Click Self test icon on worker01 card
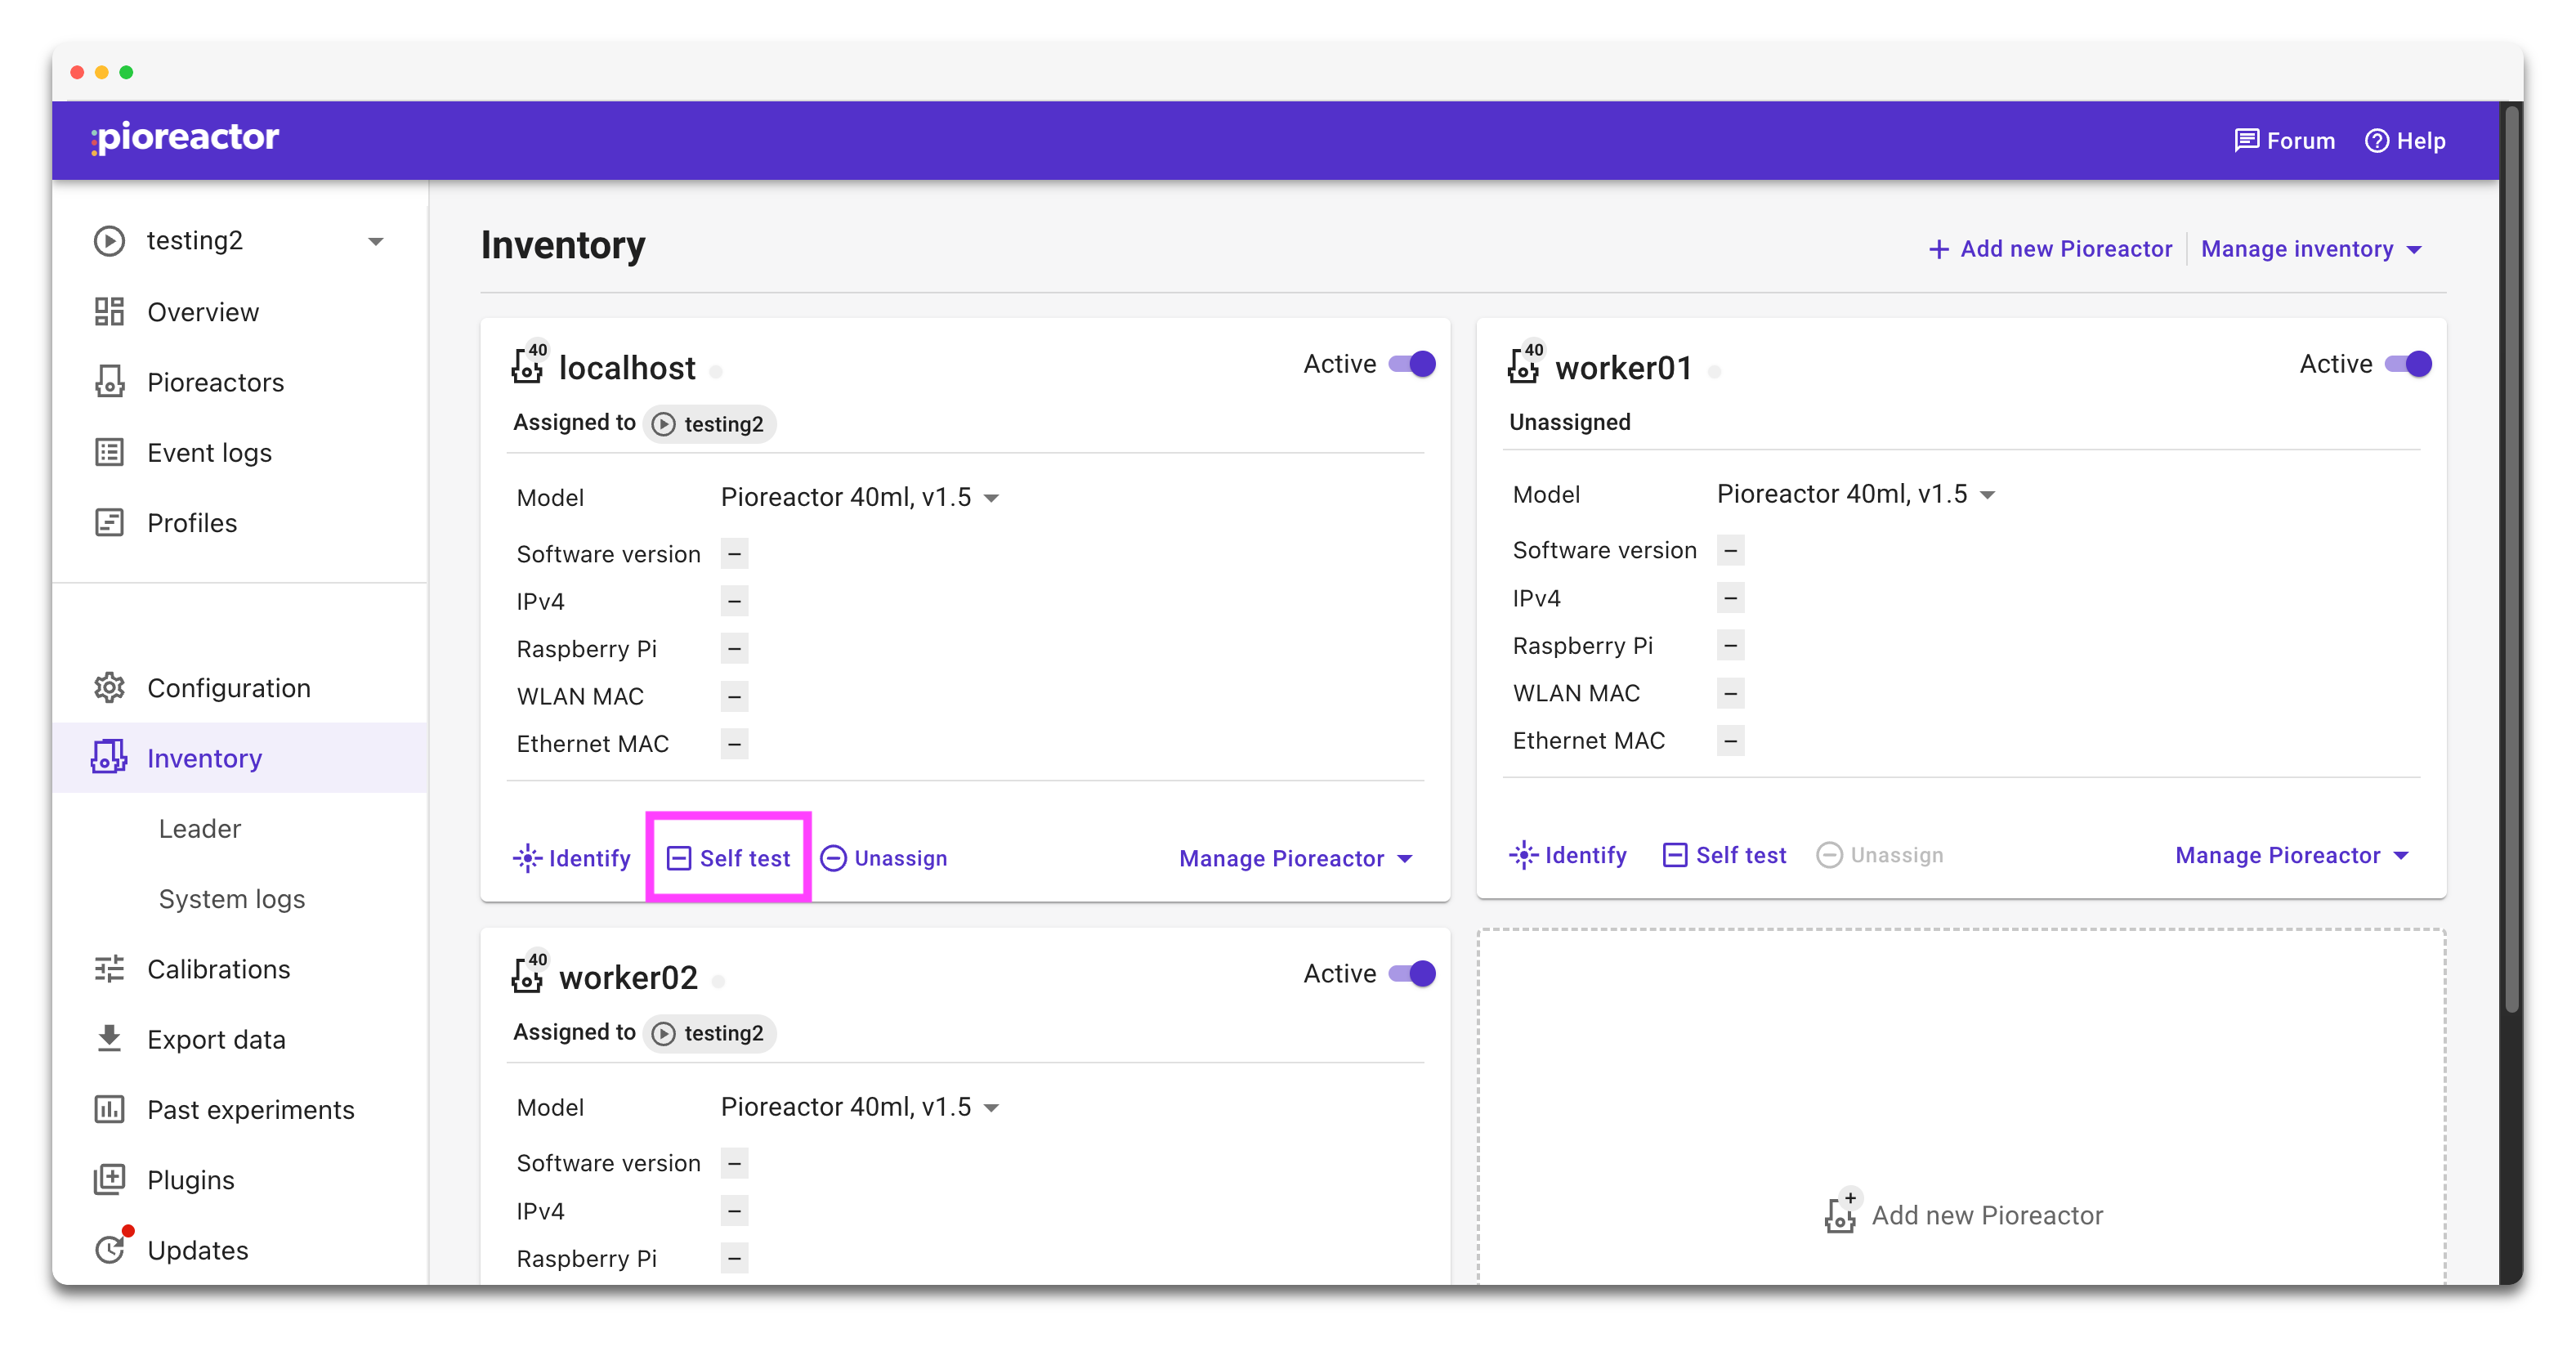The image size is (2576, 1347). (1674, 855)
